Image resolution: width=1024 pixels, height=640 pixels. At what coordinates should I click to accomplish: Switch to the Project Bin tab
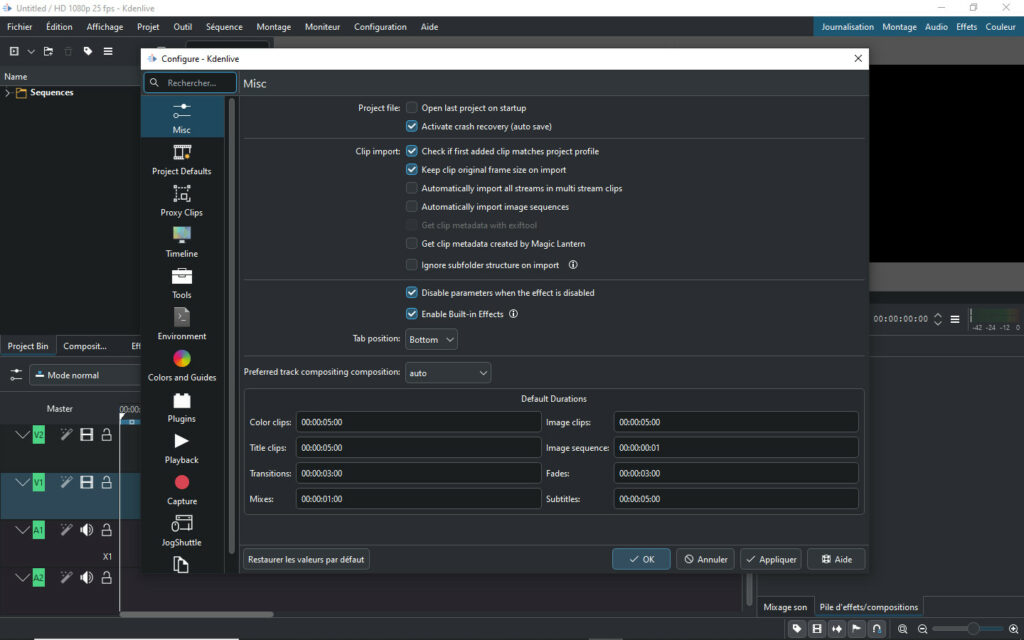point(28,346)
